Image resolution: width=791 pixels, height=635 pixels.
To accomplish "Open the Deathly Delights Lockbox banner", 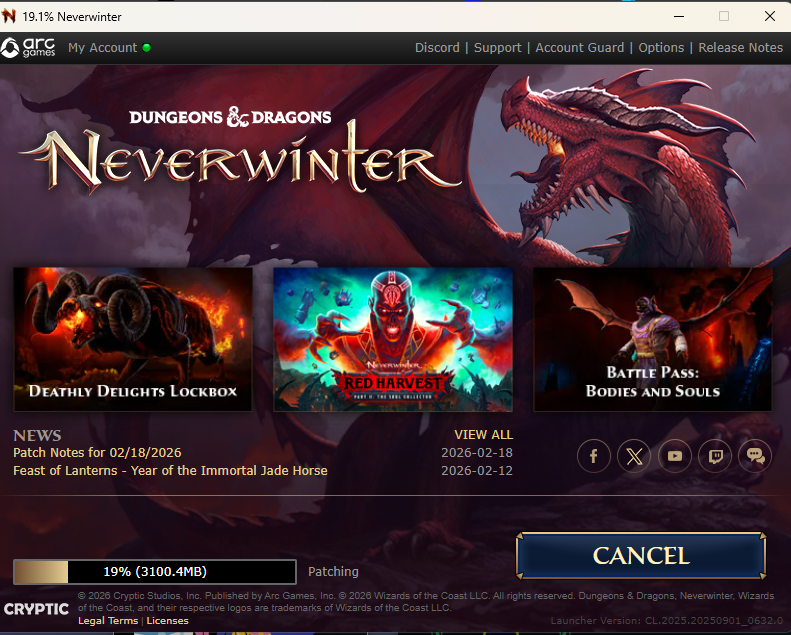I will pyautogui.click(x=133, y=339).
